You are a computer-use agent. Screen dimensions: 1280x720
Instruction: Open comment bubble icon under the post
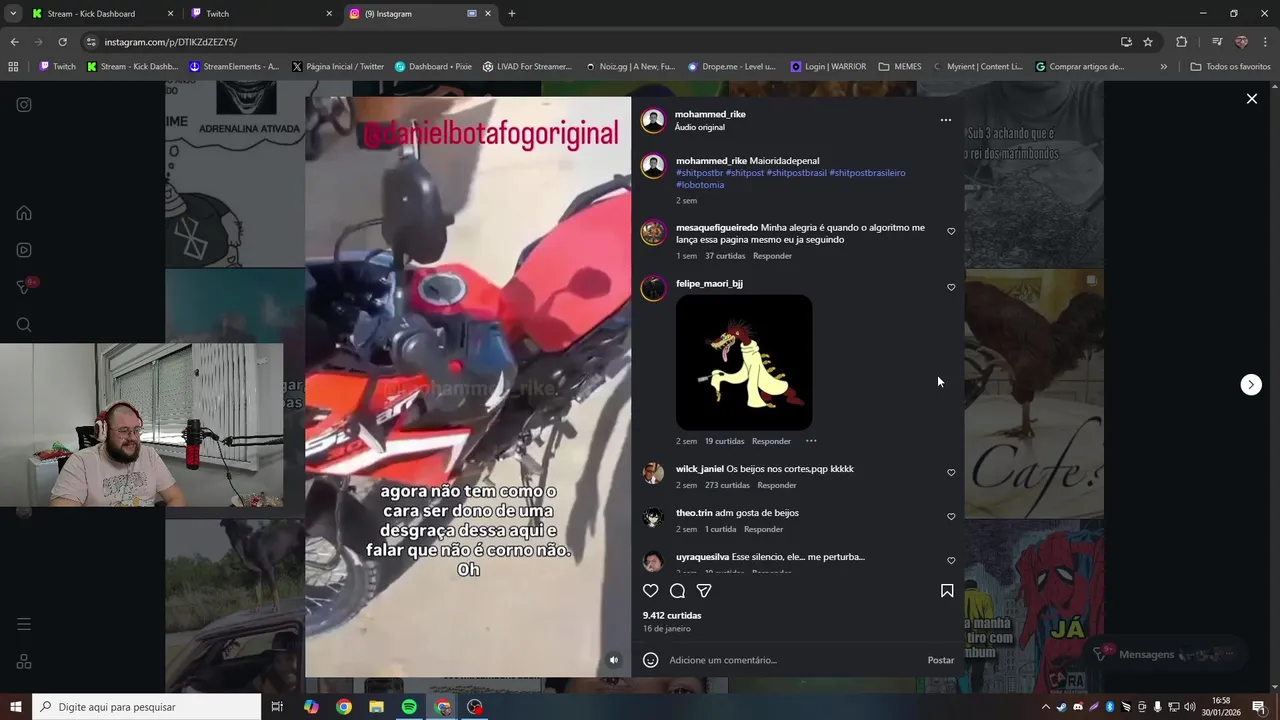(x=677, y=591)
